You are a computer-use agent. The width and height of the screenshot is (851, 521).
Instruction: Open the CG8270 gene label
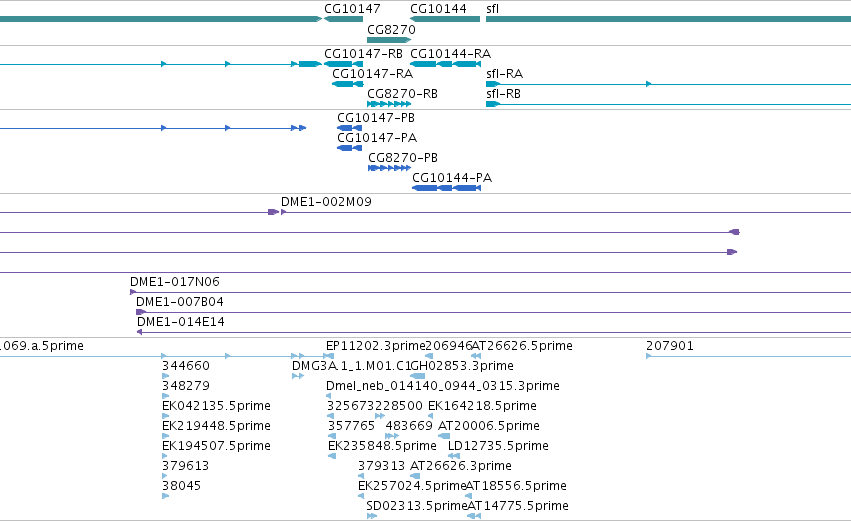(391, 29)
